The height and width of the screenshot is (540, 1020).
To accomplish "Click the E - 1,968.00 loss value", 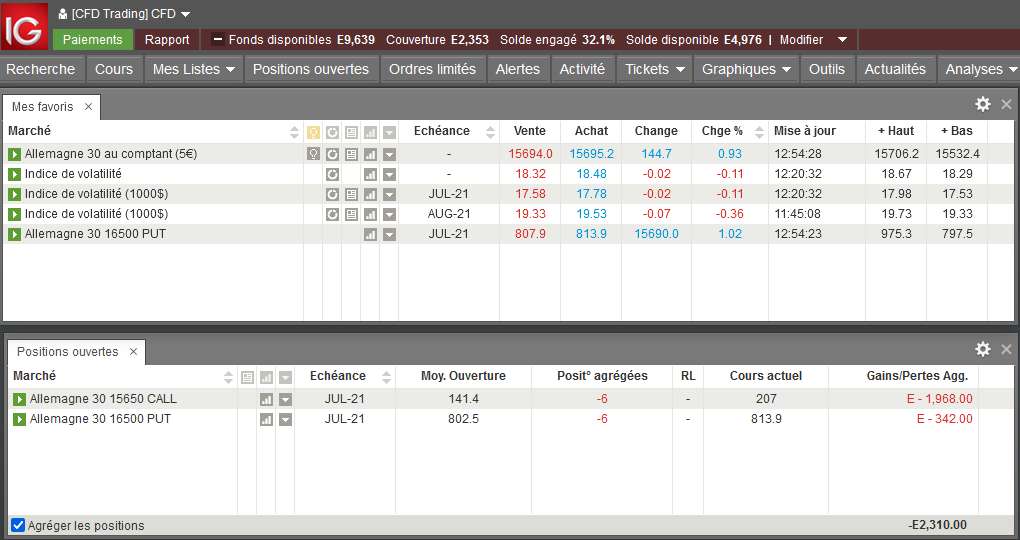I will (939, 399).
